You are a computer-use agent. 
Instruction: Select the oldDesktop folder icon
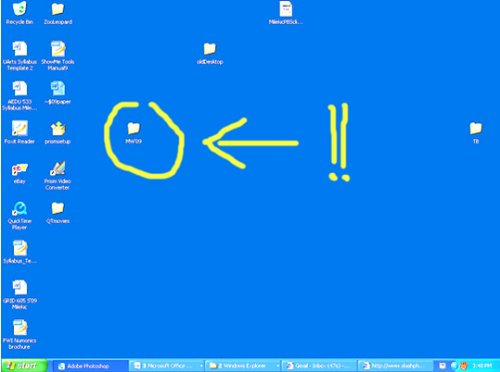click(x=210, y=49)
